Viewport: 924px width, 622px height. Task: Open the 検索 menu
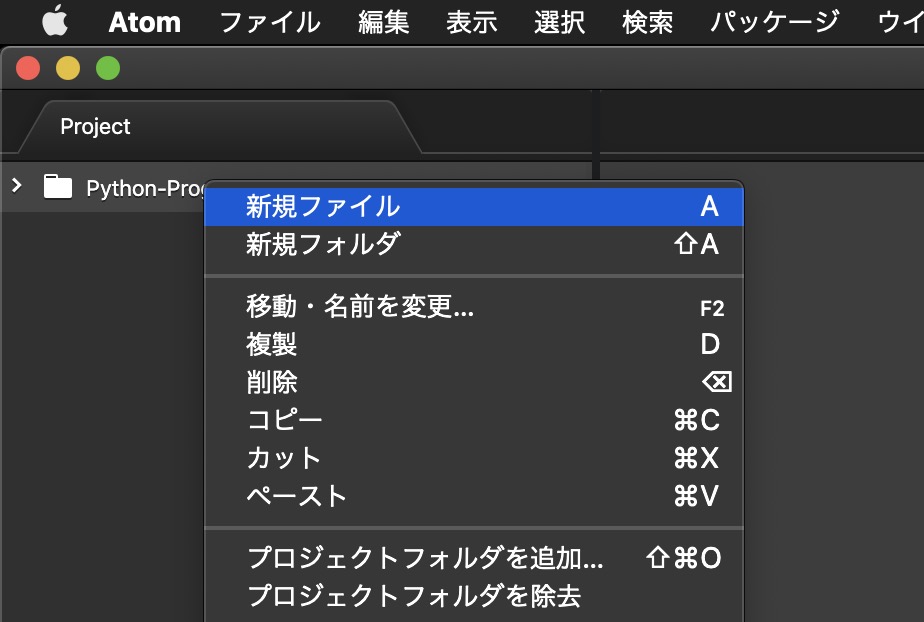(648, 22)
